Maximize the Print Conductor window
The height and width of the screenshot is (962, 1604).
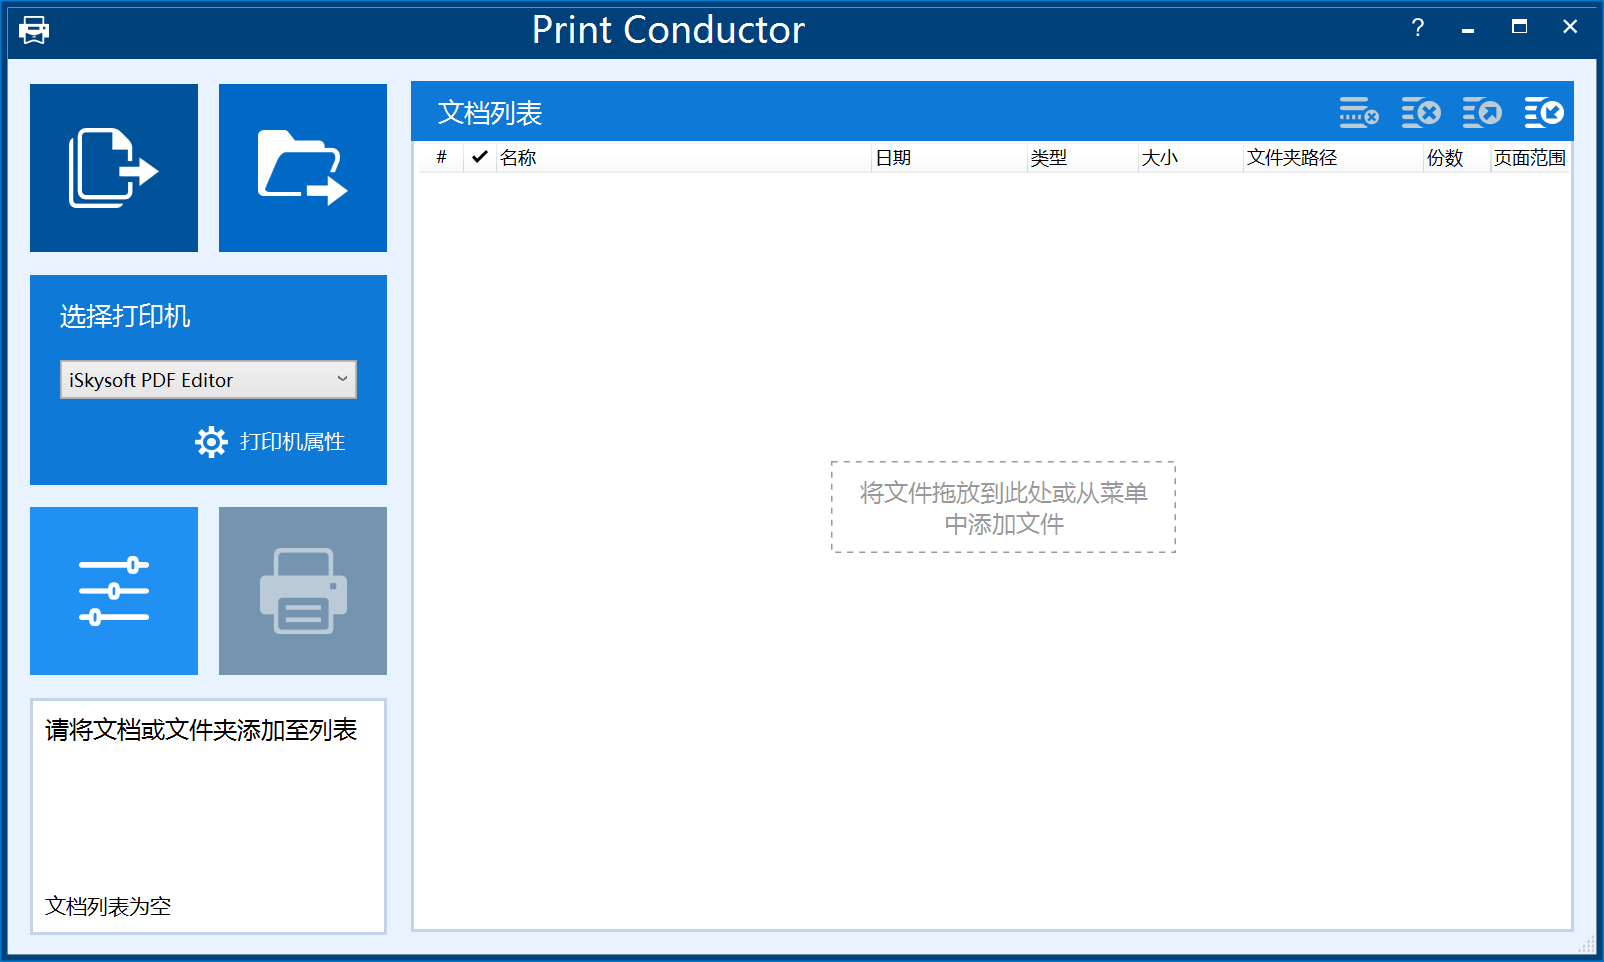point(1519,28)
